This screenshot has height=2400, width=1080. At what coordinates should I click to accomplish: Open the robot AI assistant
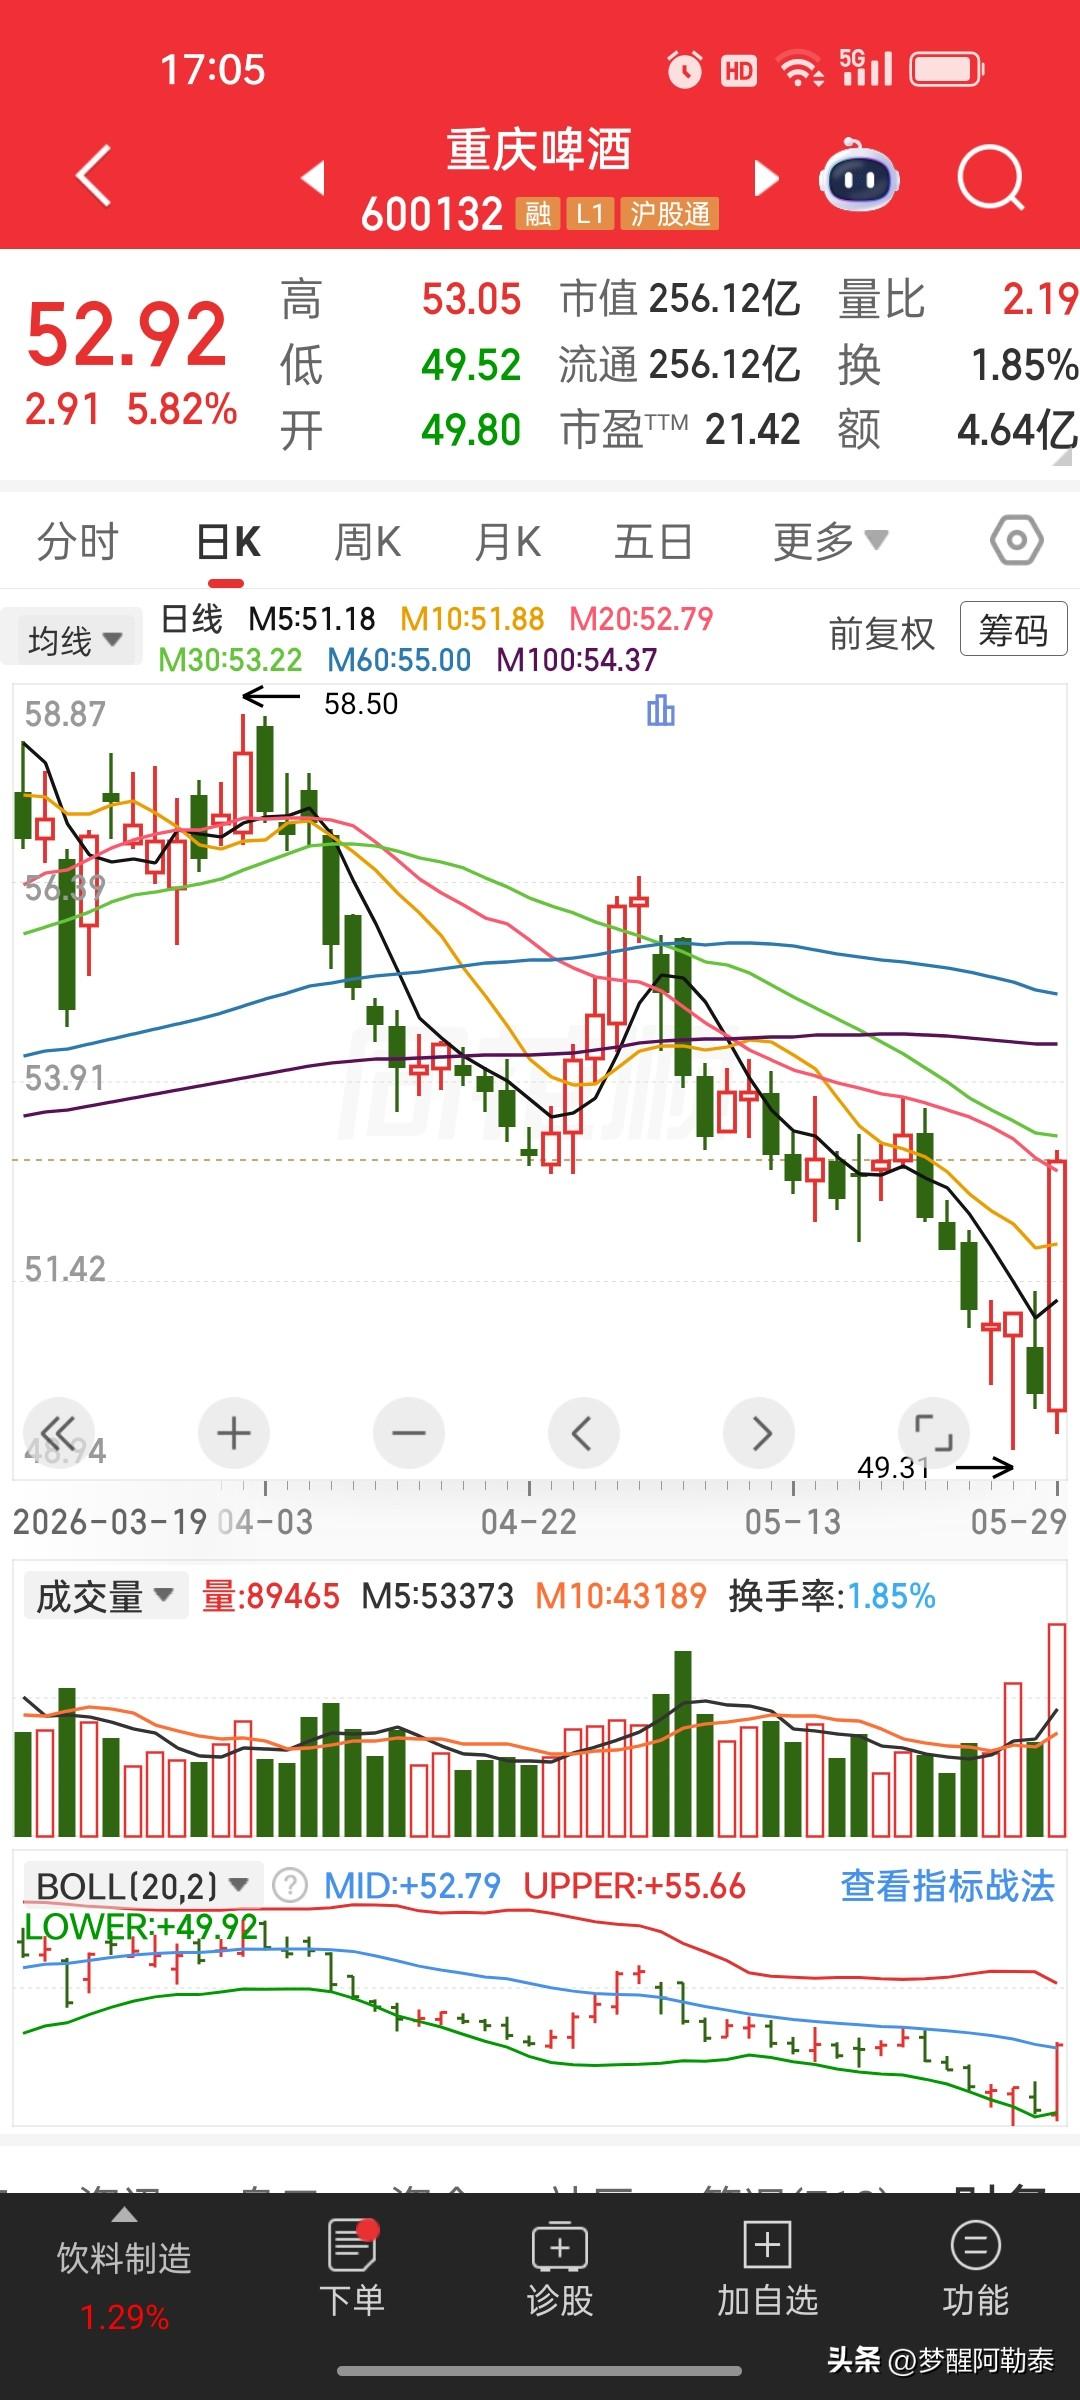tap(859, 177)
